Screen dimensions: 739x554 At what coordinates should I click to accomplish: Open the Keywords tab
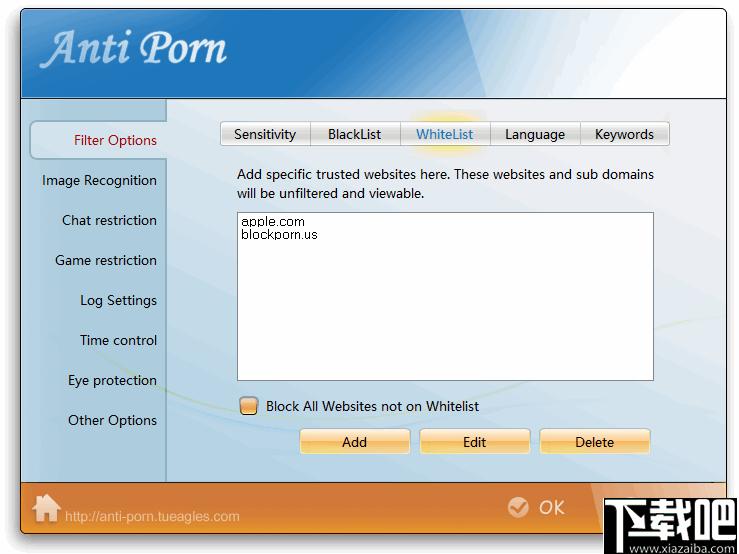point(624,134)
